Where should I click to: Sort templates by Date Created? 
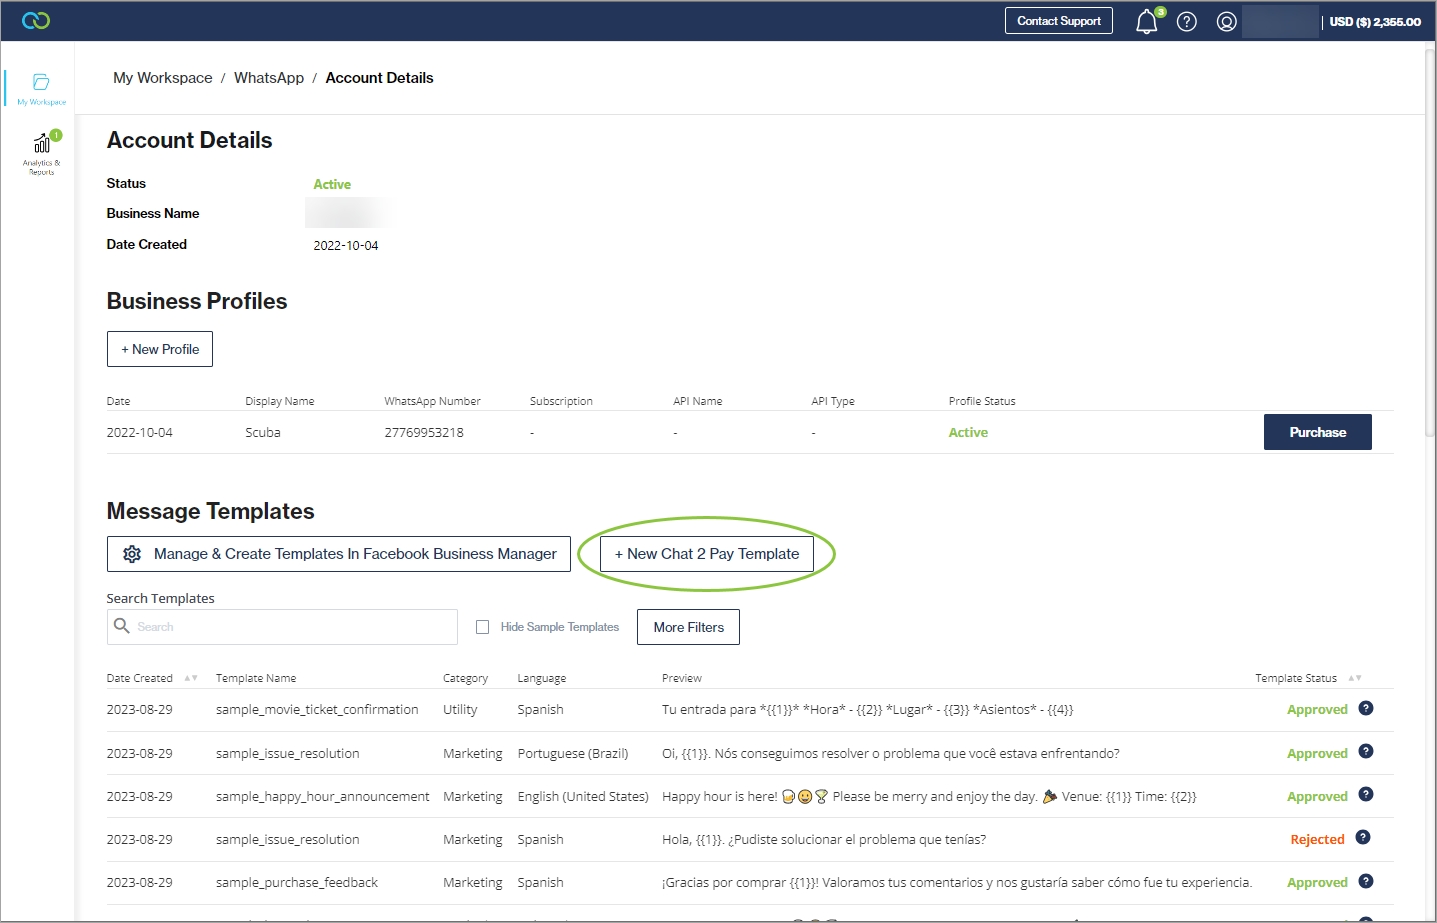point(190,678)
